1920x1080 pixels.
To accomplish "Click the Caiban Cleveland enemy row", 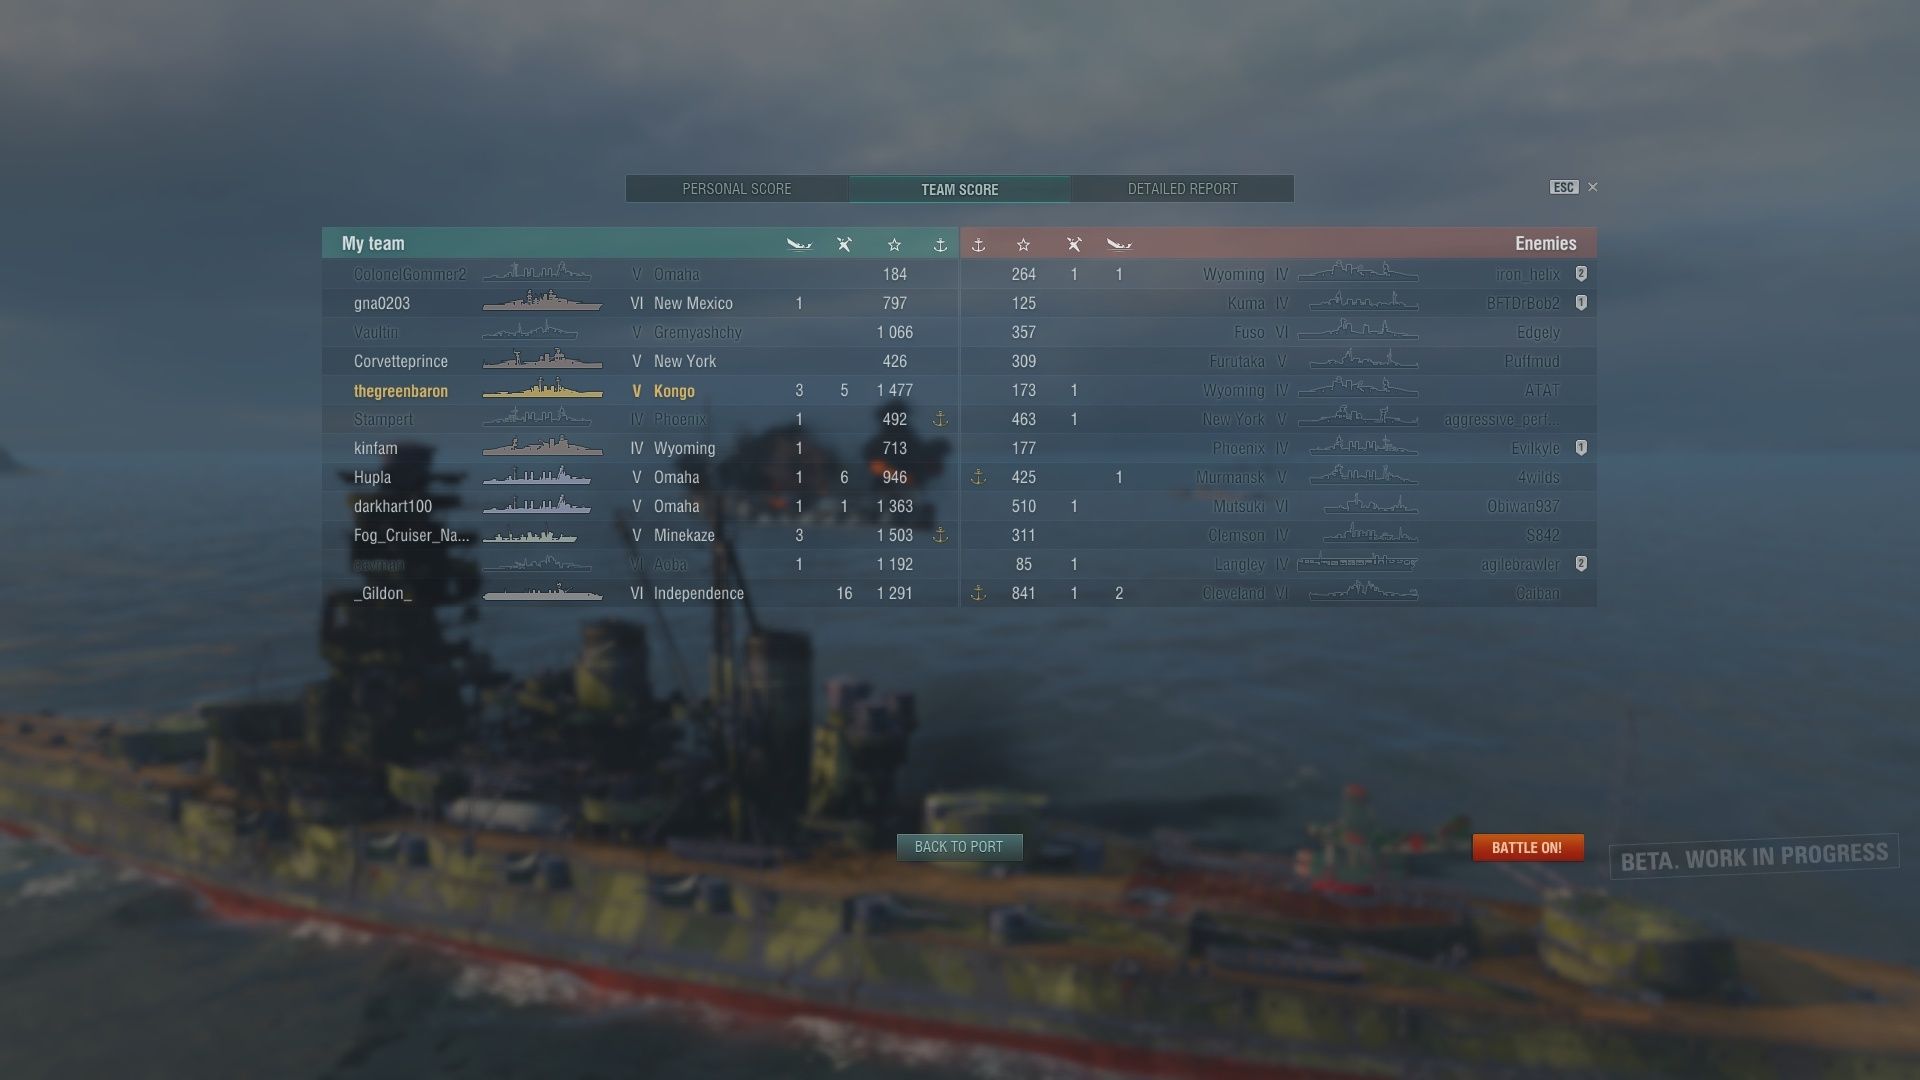I will [x=1279, y=593].
